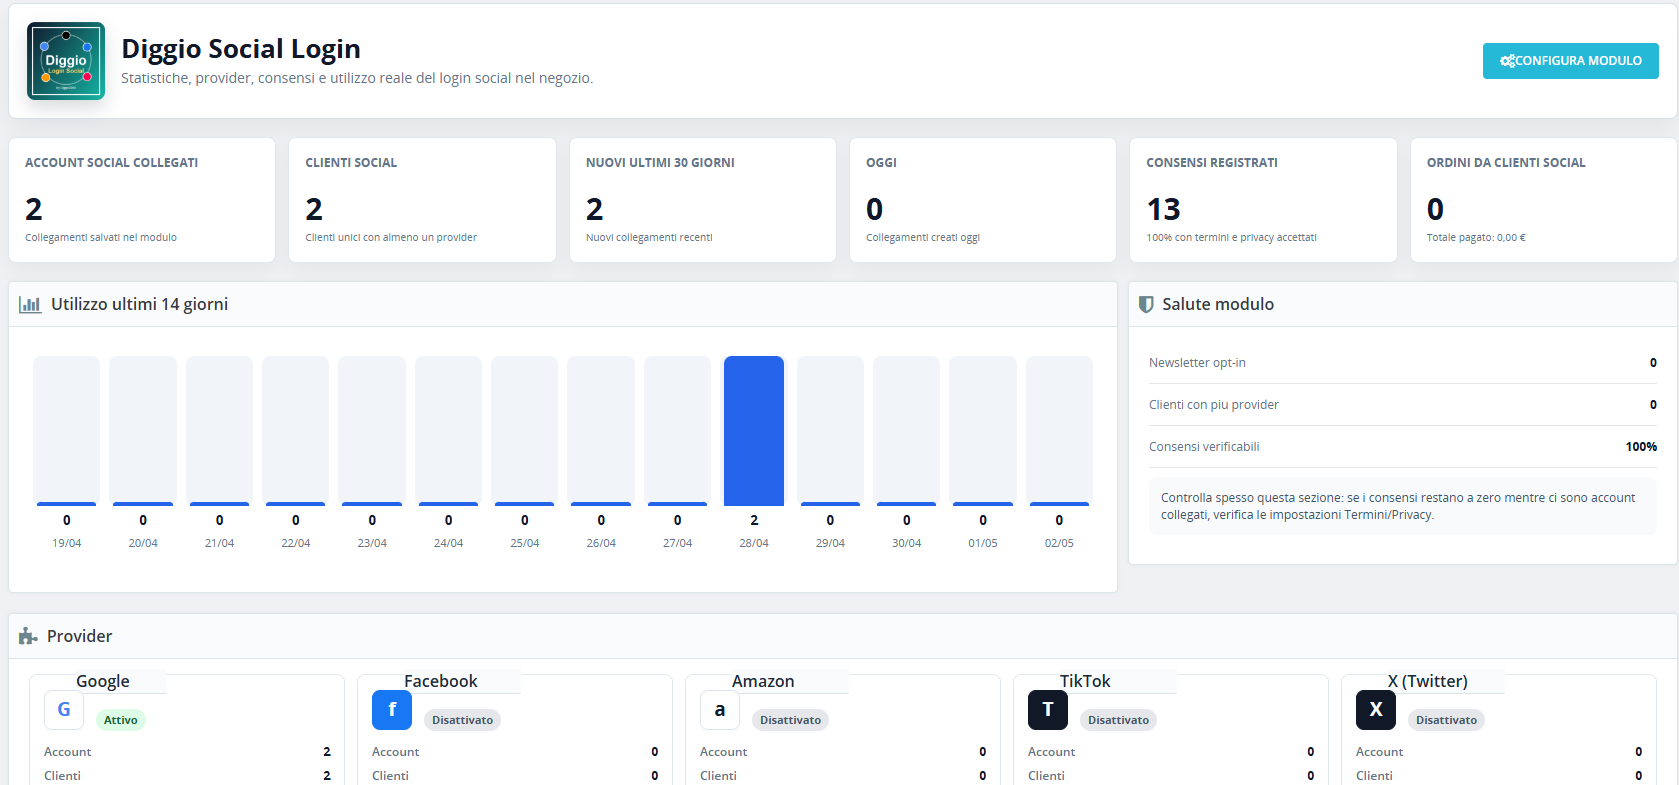
Task: Click the Salute modulo heading
Action: click(x=1218, y=304)
